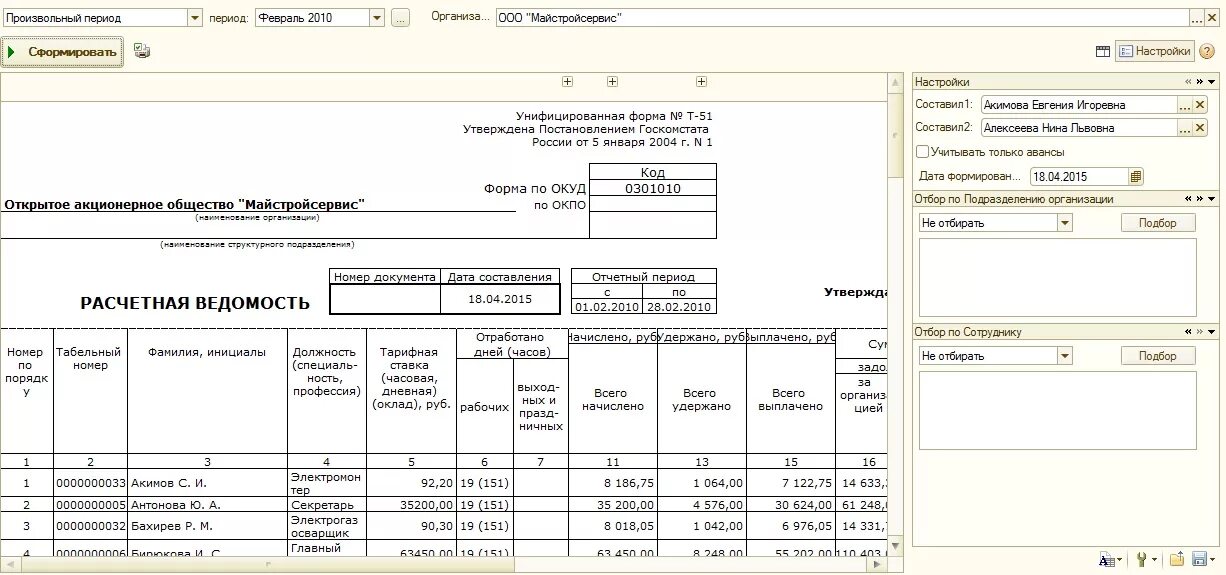
Task: Click right double arrow in Подразделению filter header
Action: coord(1200,199)
